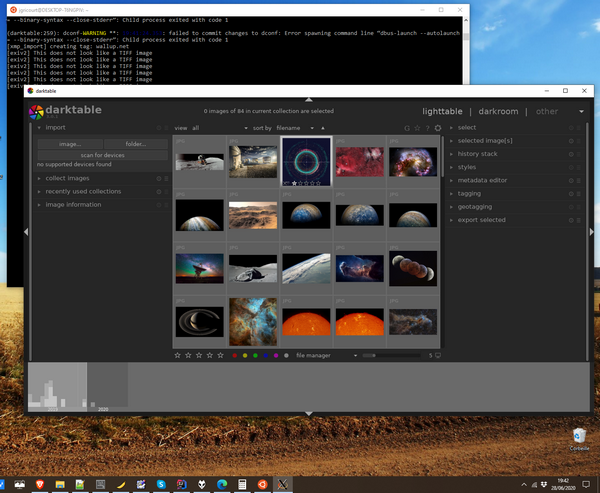Expand the styles module
Image resolution: width=600 pixels, height=493 pixels.
pos(451,167)
